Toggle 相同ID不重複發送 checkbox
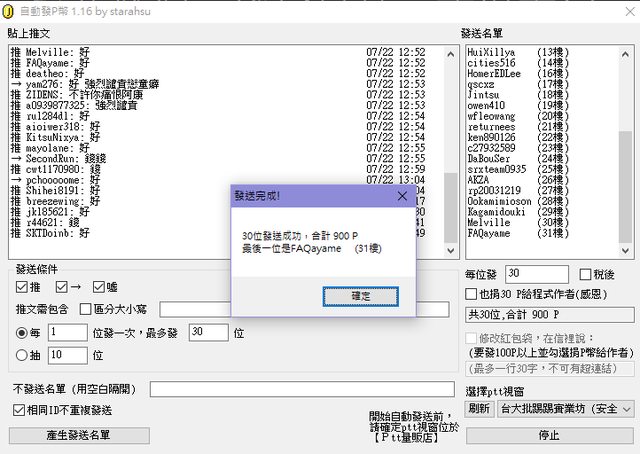The height and width of the screenshot is (454, 640). [x=19, y=410]
